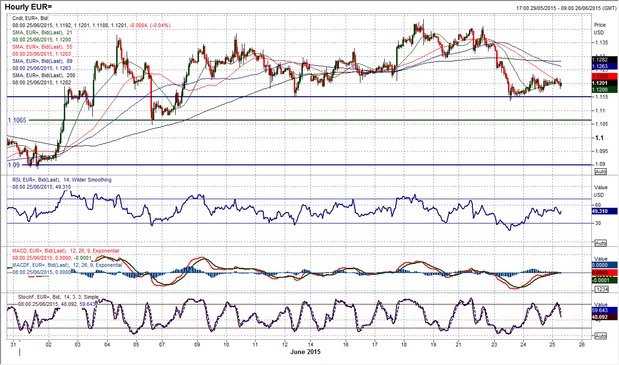Screen dimensions: 619x365
Task: Select the SMA 200 legend entry
Action: point(44,75)
